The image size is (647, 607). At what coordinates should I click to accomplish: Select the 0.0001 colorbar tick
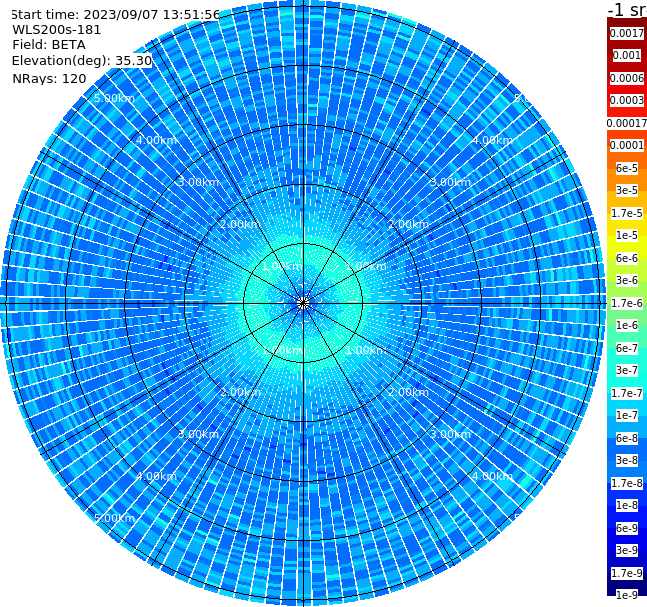coord(627,145)
